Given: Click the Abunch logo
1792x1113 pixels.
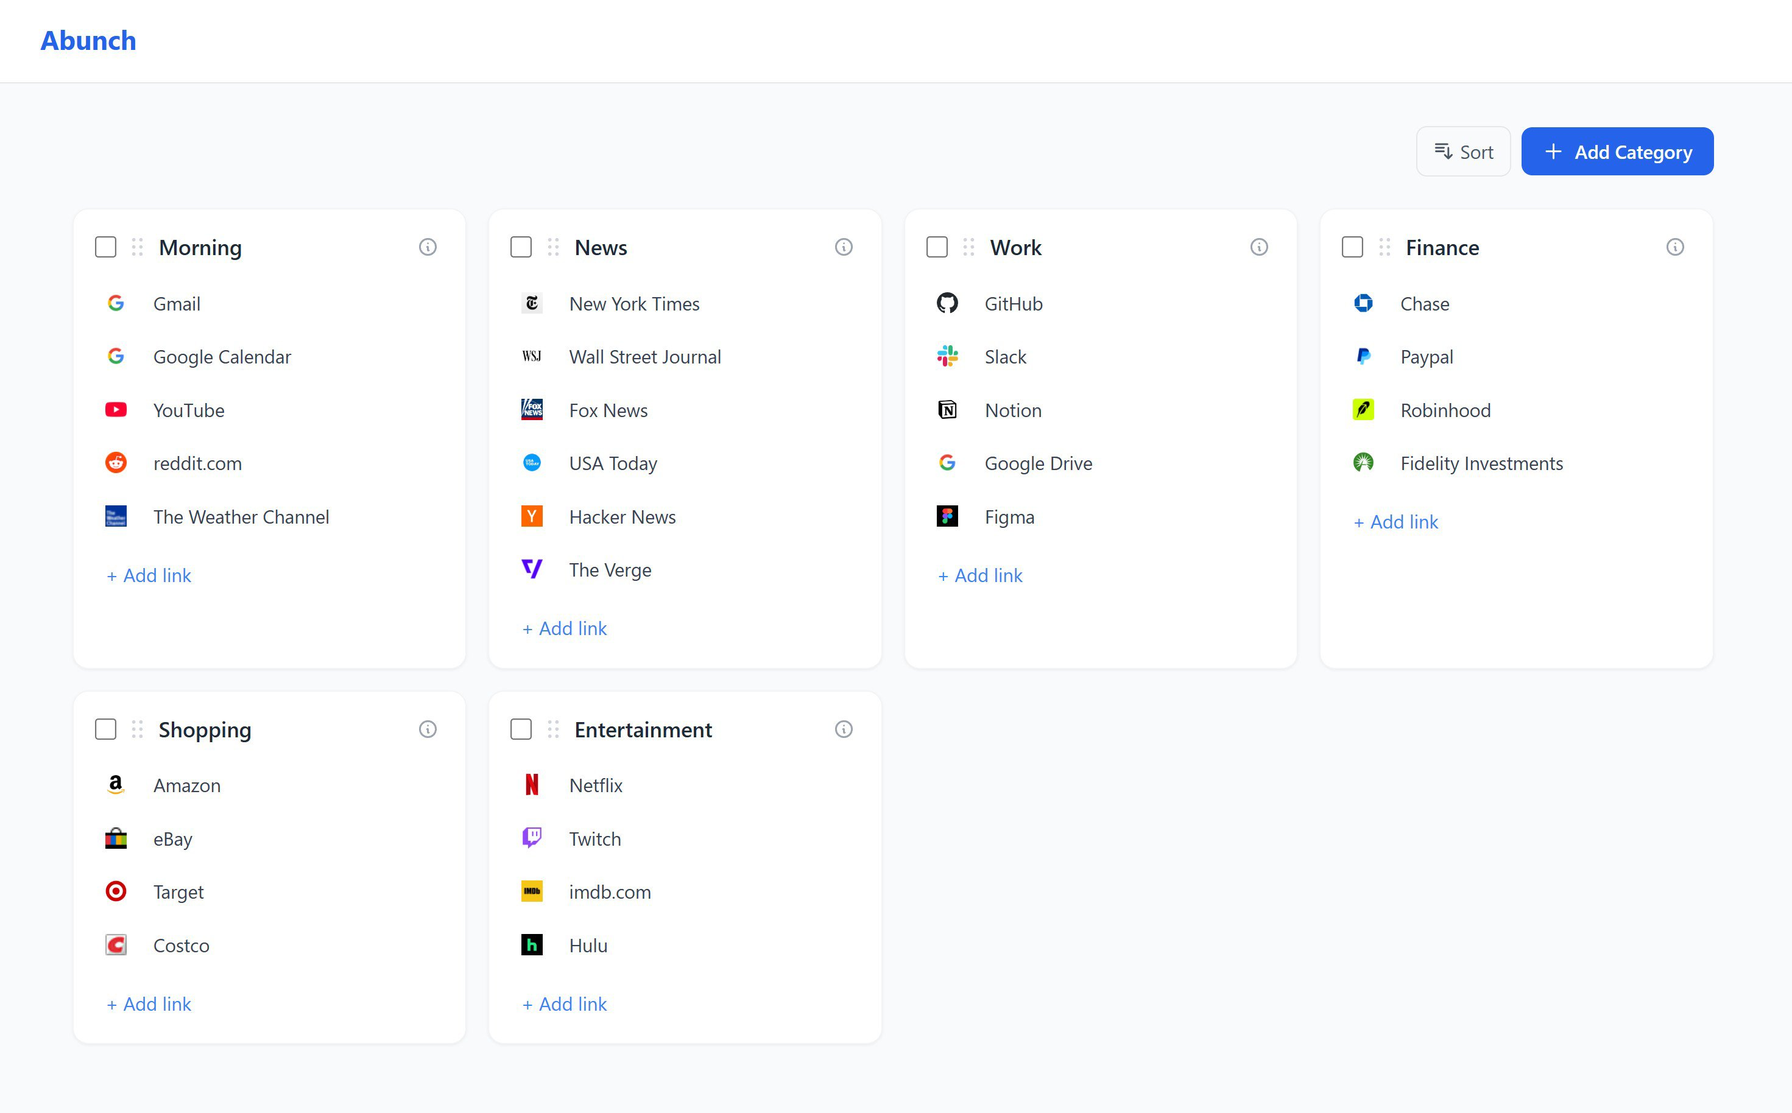Looking at the screenshot, I should click(x=88, y=40).
